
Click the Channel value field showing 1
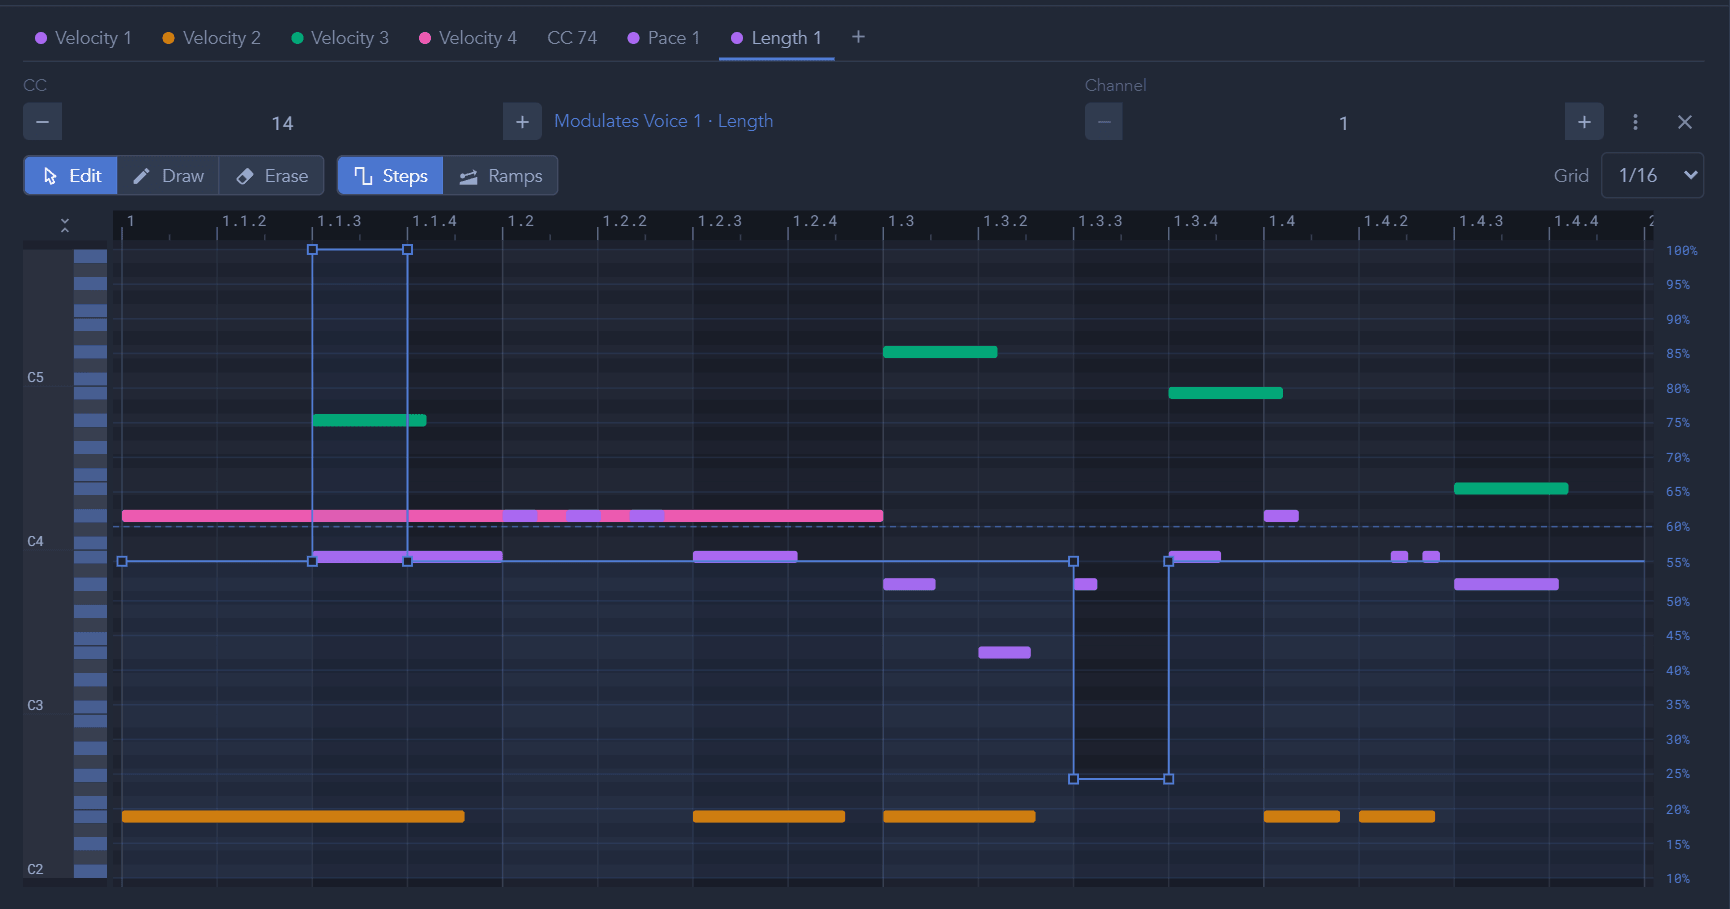(x=1343, y=123)
